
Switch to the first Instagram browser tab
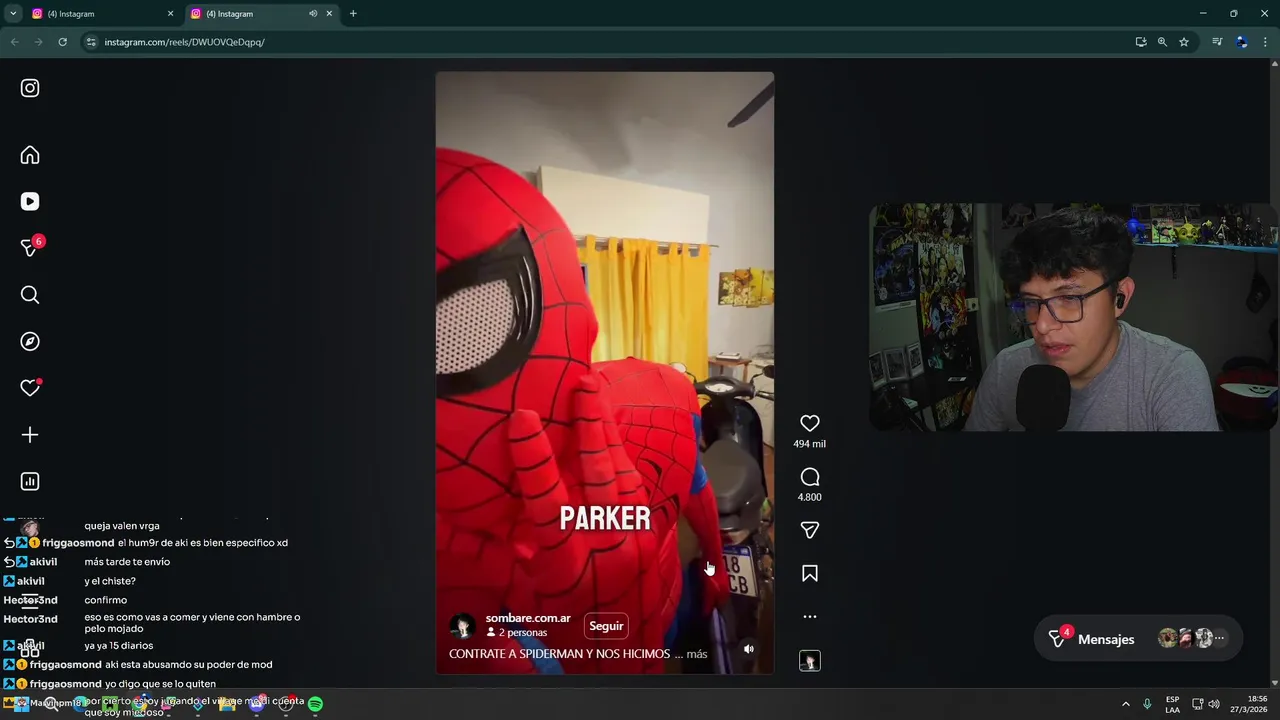[100, 14]
